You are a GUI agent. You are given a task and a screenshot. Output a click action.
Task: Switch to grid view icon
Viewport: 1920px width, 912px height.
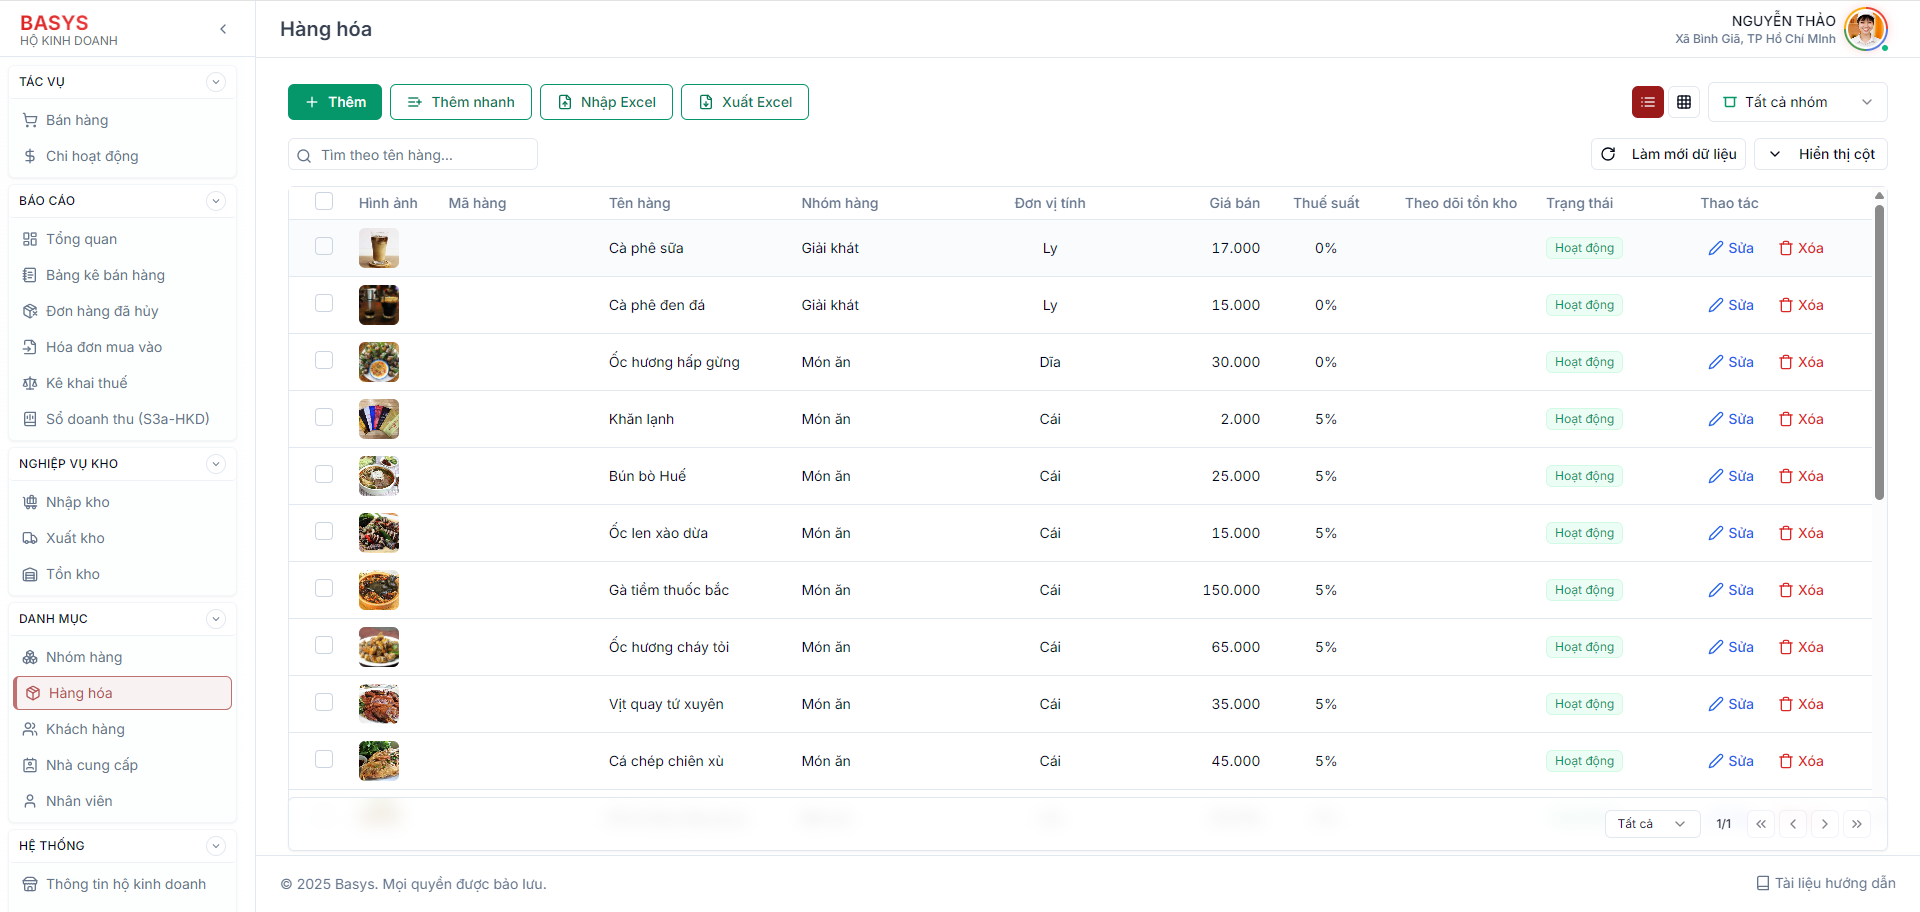coord(1684,102)
